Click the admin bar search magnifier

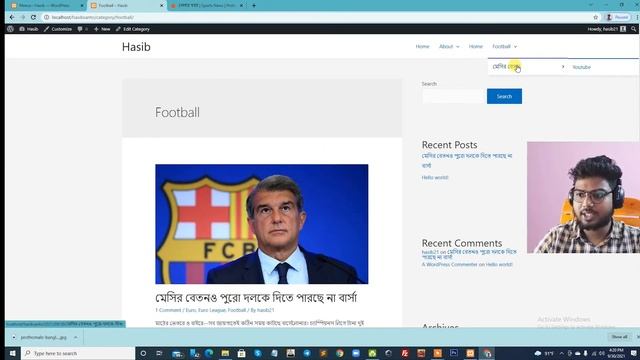pos(633,29)
